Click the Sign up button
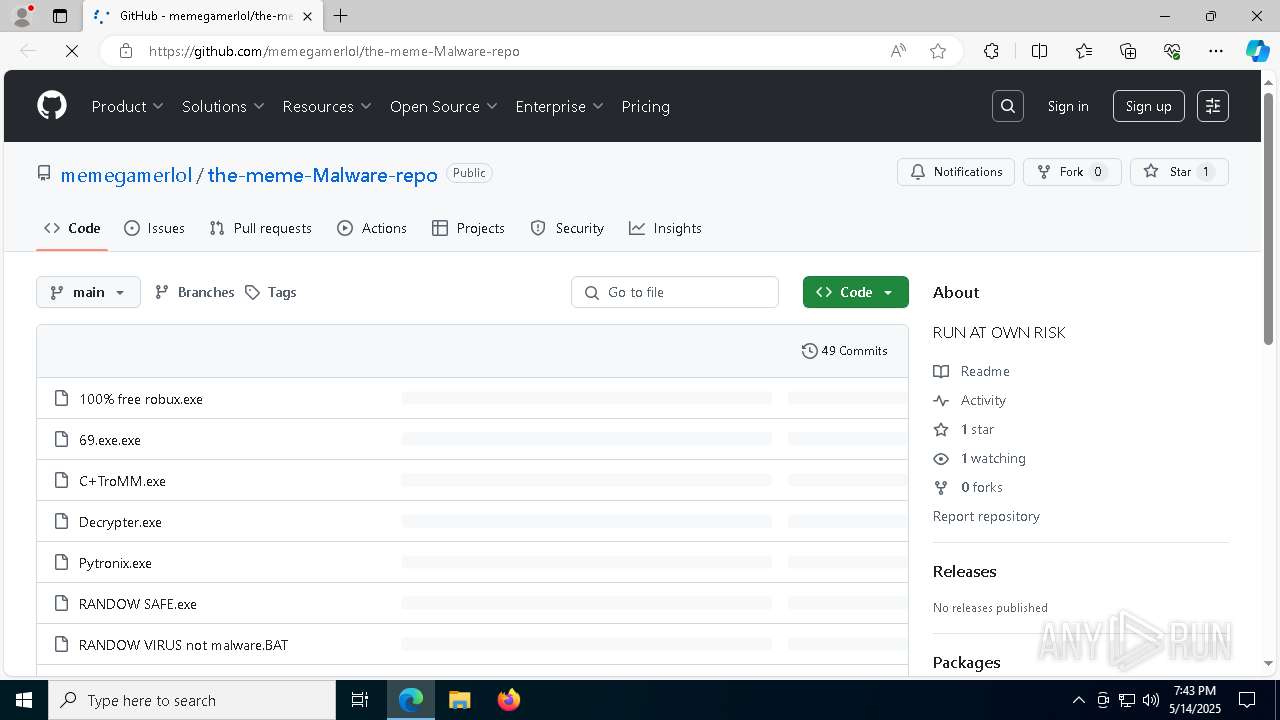Image resolution: width=1280 pixels, height=720 pixels. tap(1148, 106)
